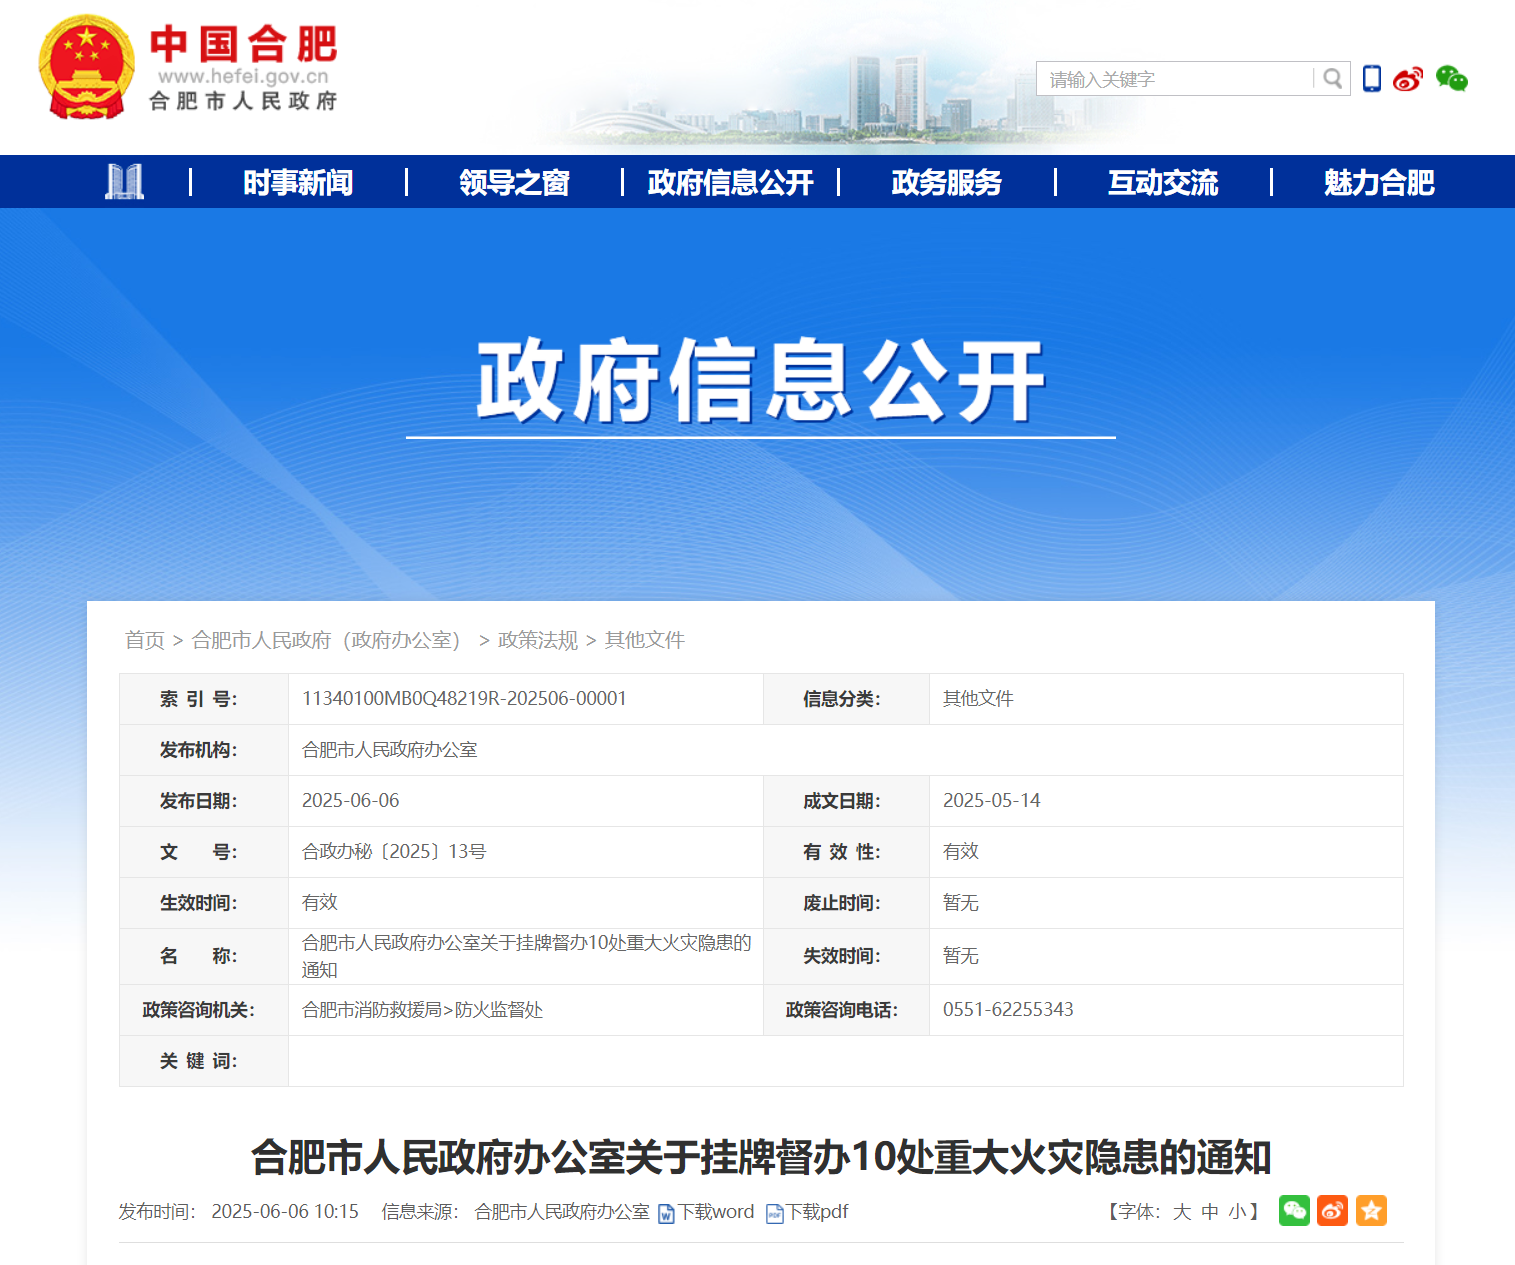Click the 政策咨询机关 label cell

point(204,1010)
